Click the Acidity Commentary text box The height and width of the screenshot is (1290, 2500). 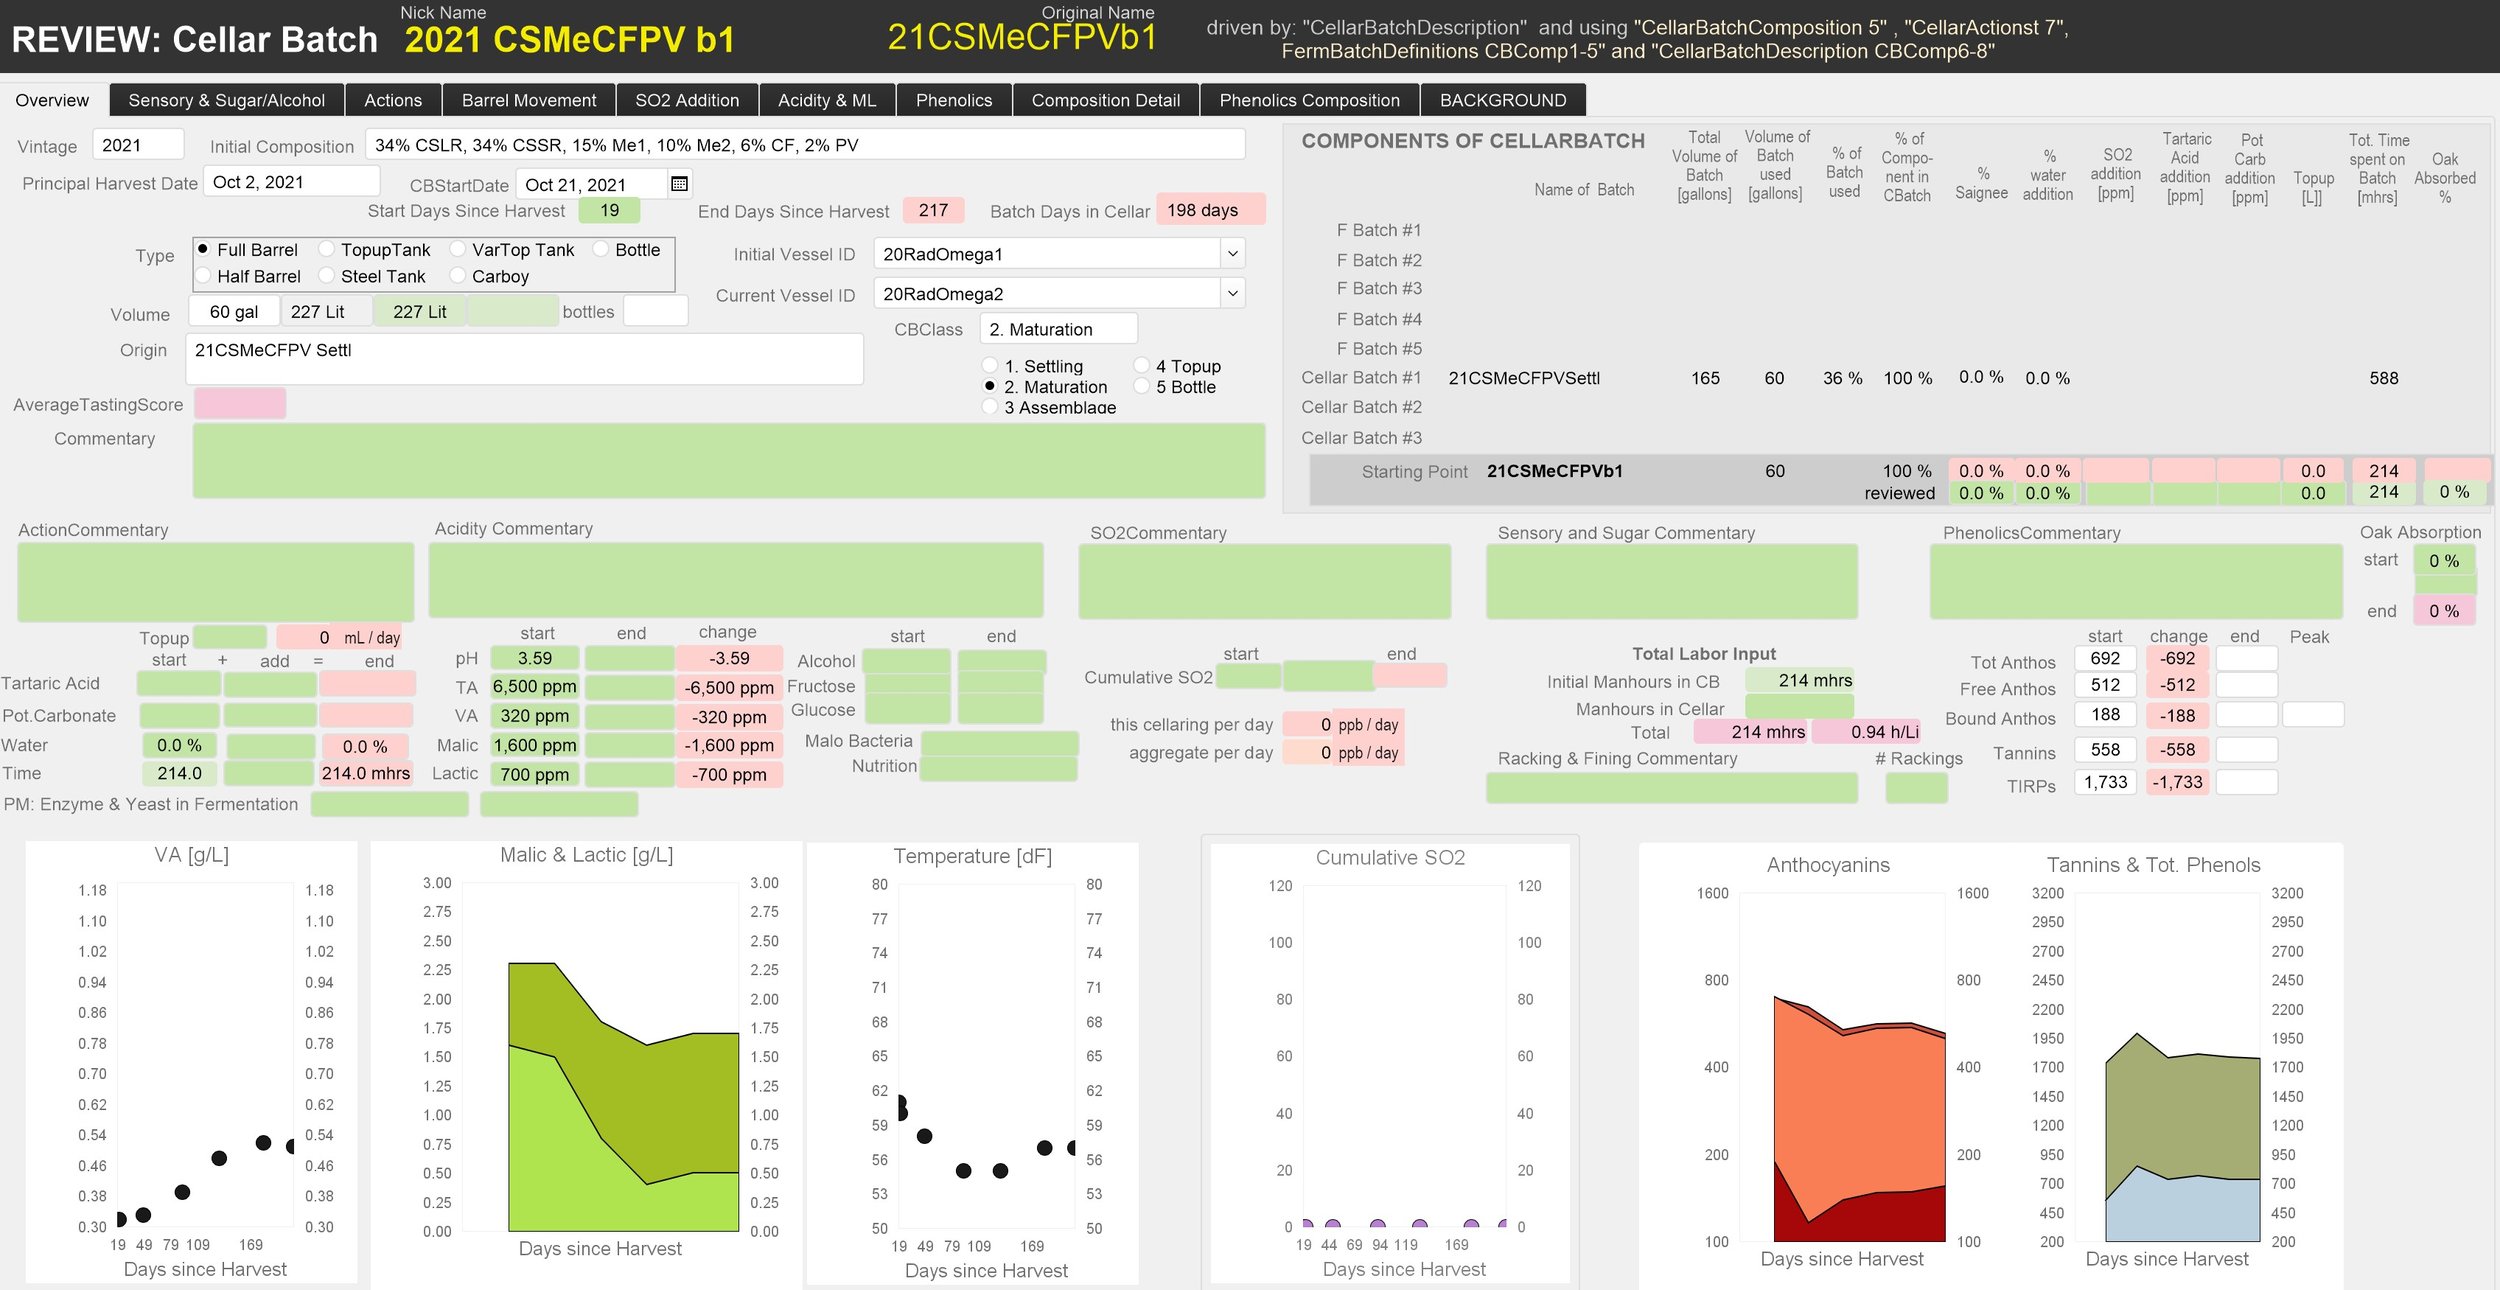pyautogui.click(x=736, y=580)
